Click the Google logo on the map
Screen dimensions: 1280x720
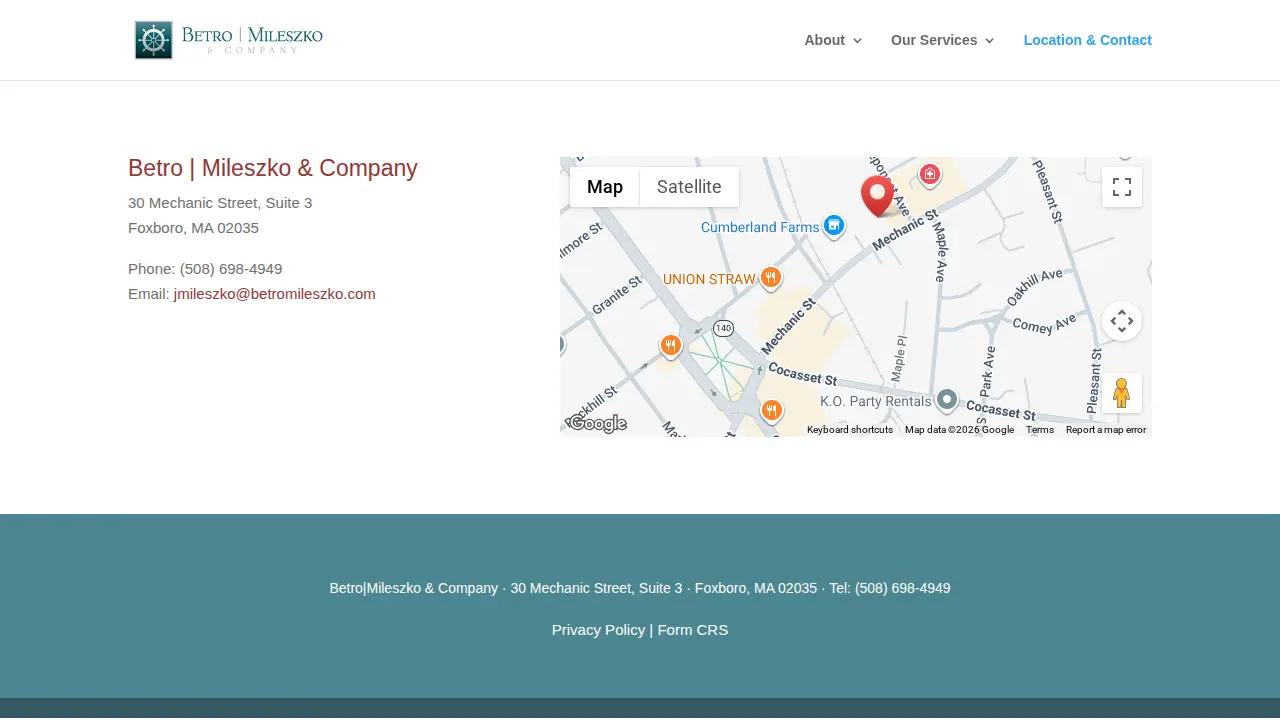[597, 424]
